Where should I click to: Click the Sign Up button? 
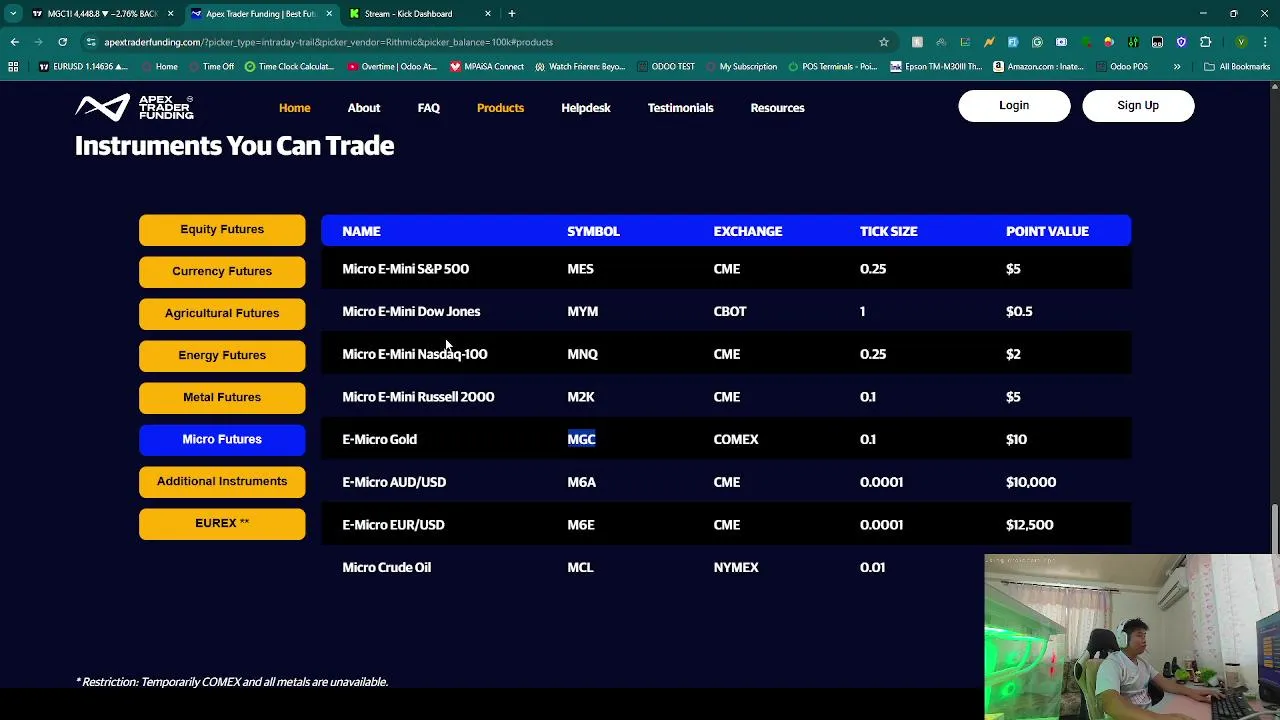1138,106
